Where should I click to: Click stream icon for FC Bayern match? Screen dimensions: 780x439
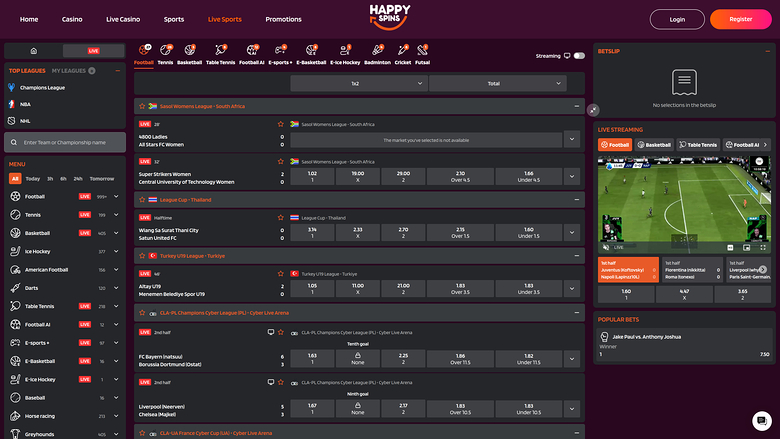271,332
